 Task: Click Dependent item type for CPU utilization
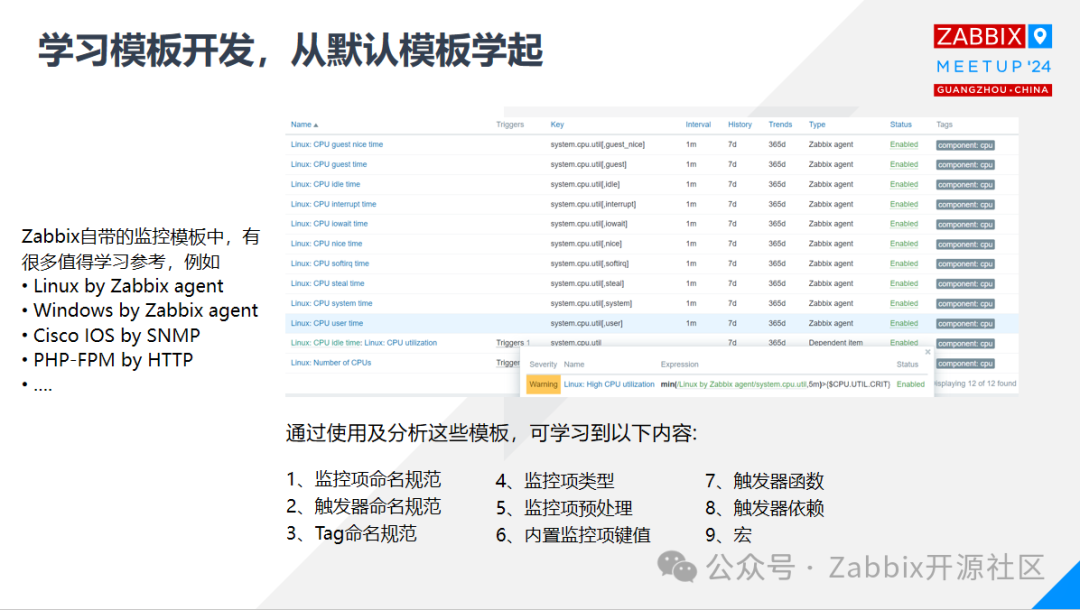click(835, 343)
